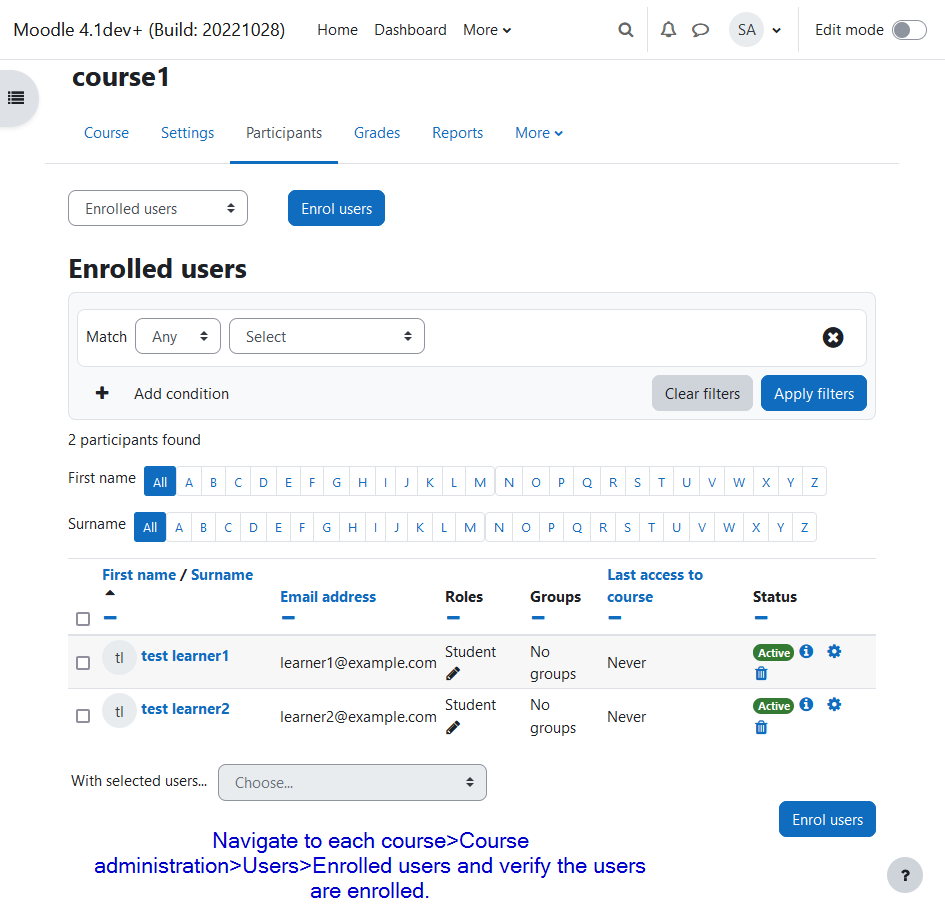Filter Surname by letter L

point(444,528)
